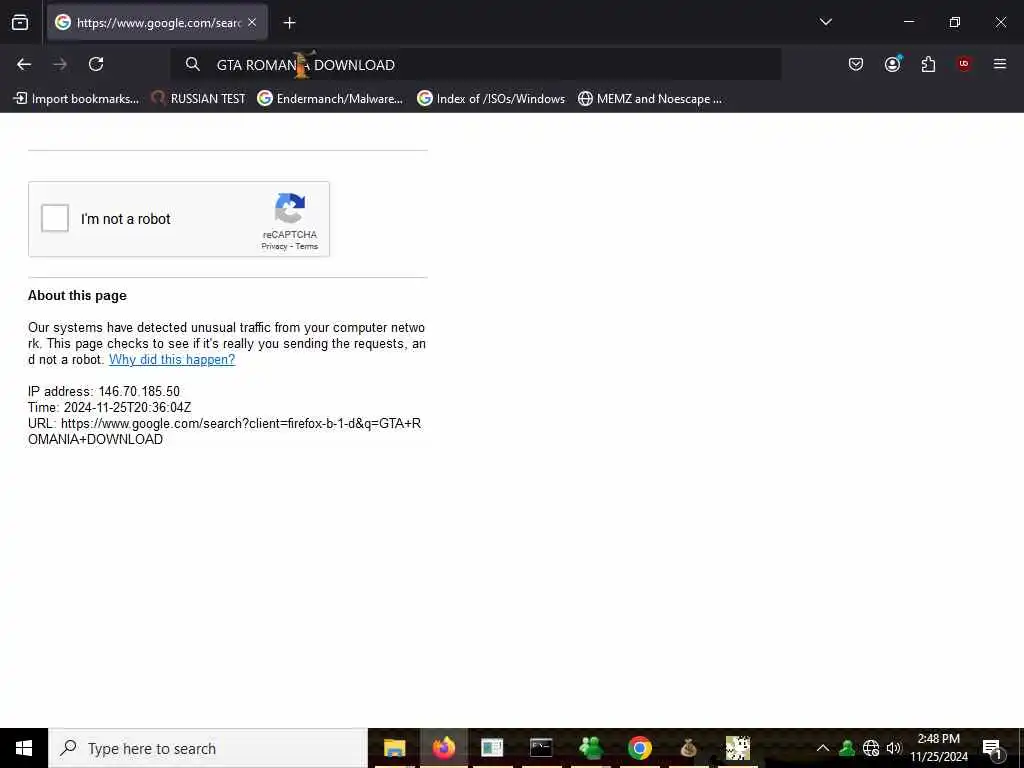Open the RUSSIAN TEST bookmark
This screenshot has height=768, width=1024.
[x=198, y=99]
